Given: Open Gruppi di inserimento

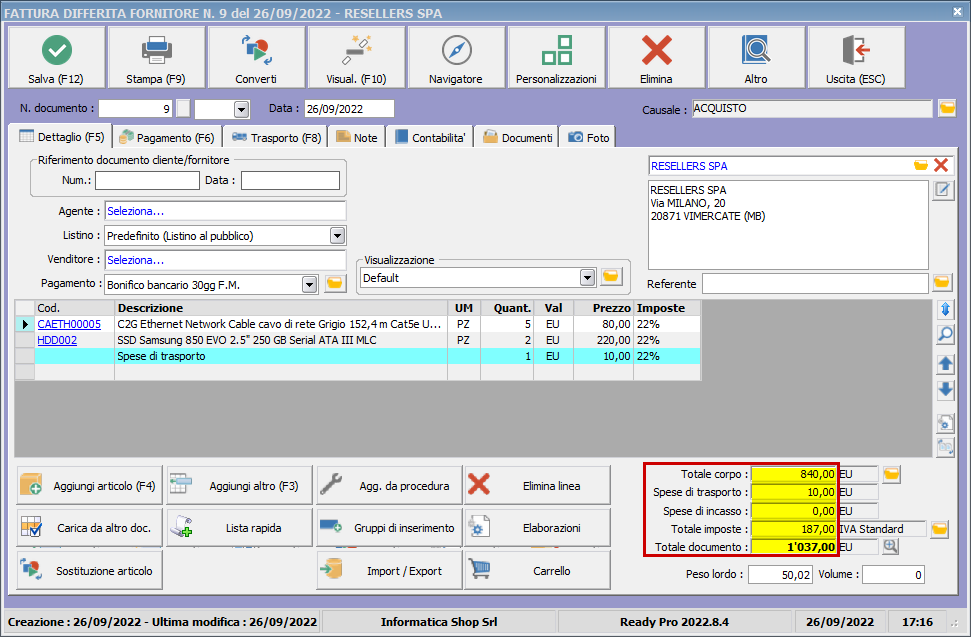Looking at the screenshot, I should [389, 527].
